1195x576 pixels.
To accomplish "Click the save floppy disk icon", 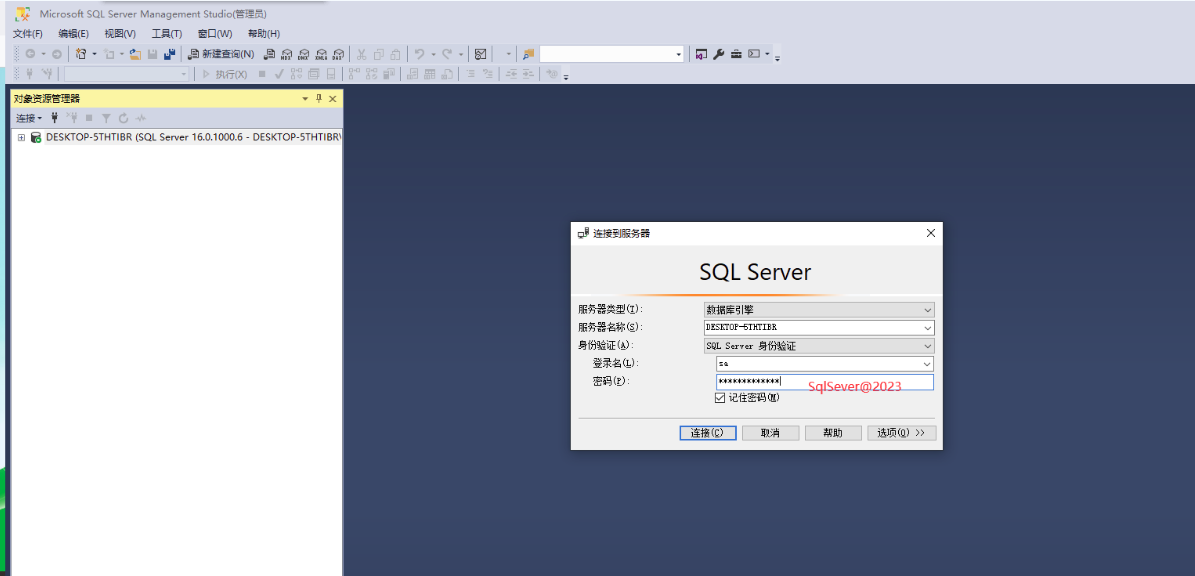I will coord(152,54).
